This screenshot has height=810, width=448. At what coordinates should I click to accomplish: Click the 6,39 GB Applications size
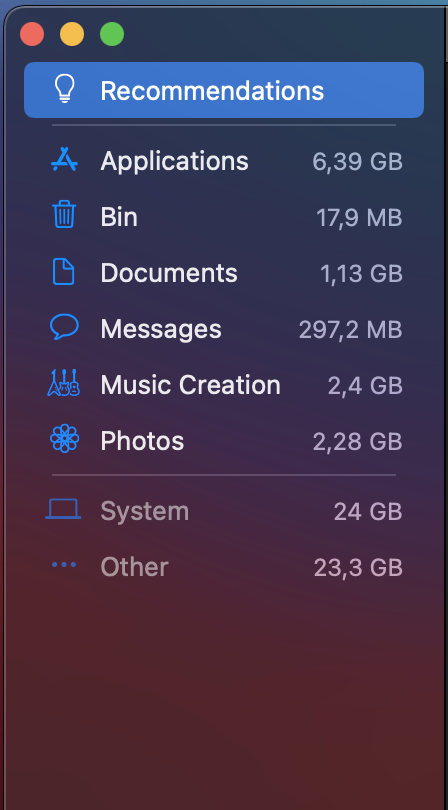(x=358, y=162)
